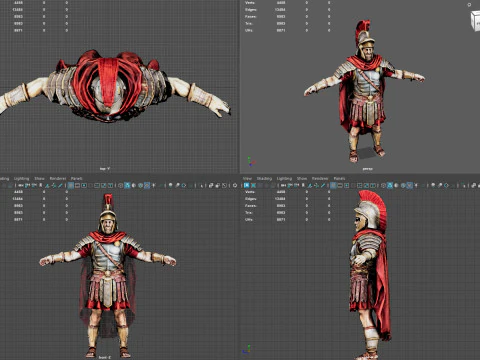This screenshot has width=480, height=360.
Task: Toggle X-ray in the front view toolbar
Action: [211, 185]
